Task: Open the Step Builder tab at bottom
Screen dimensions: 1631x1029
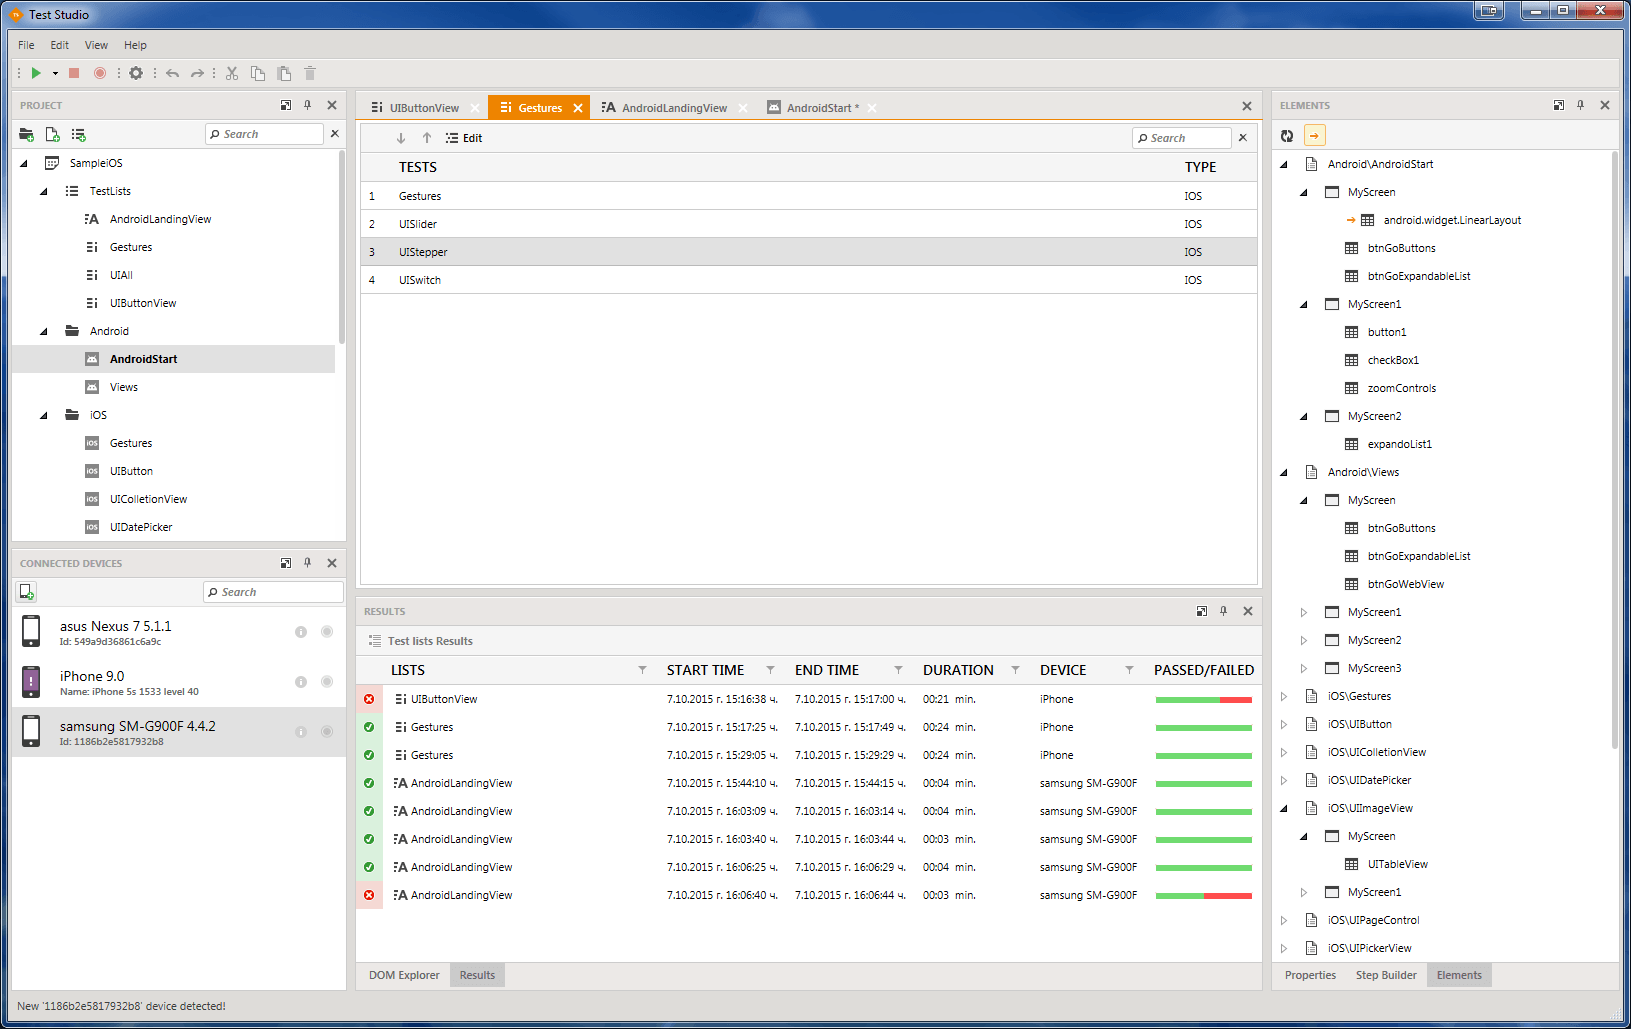Action: (1385, 975)
